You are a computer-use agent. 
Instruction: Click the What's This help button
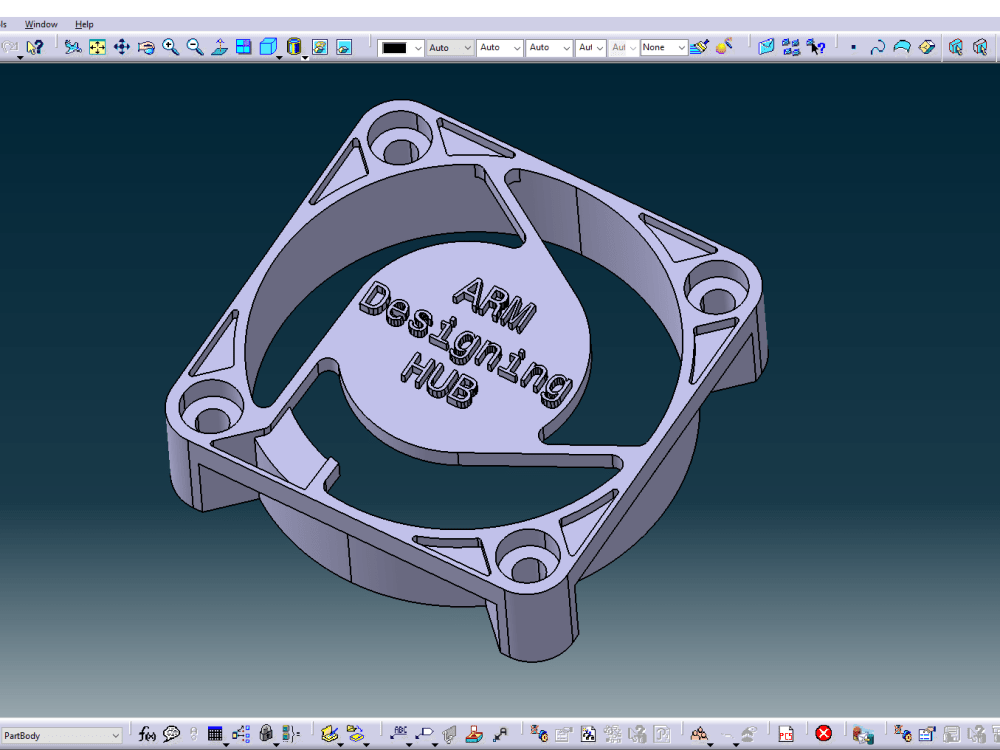coord(815,46)
